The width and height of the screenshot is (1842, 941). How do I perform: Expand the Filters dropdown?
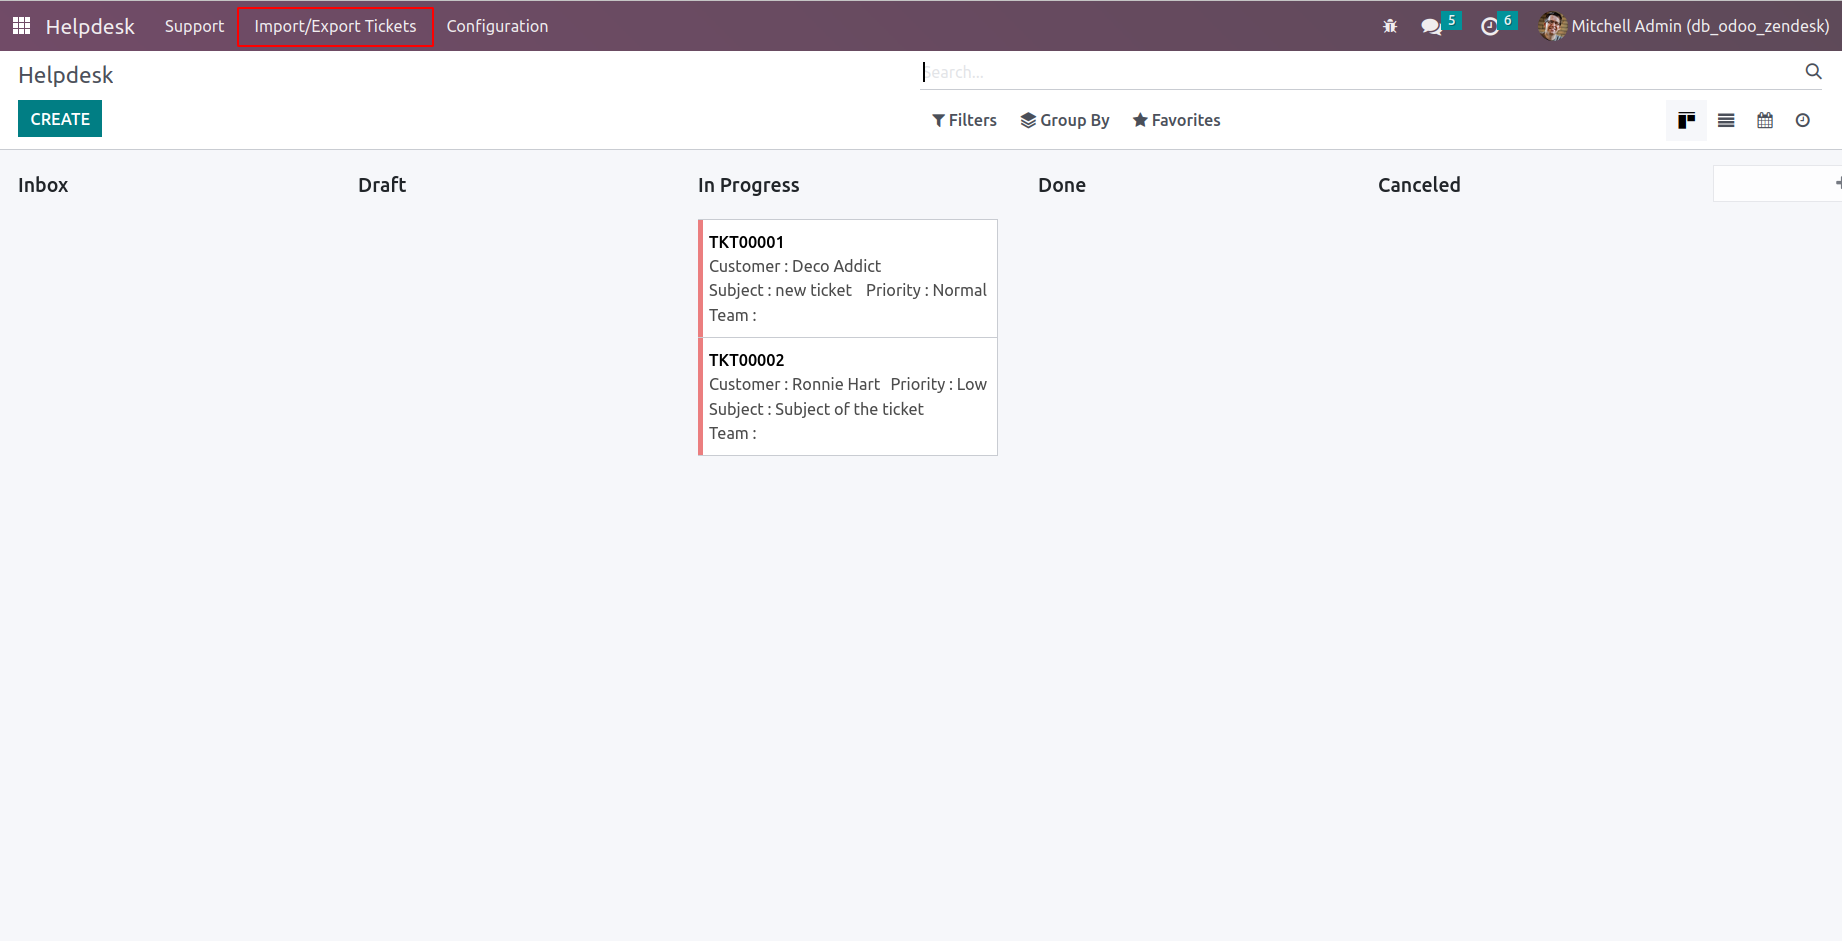pyautogui.click(x=964, y=120)
